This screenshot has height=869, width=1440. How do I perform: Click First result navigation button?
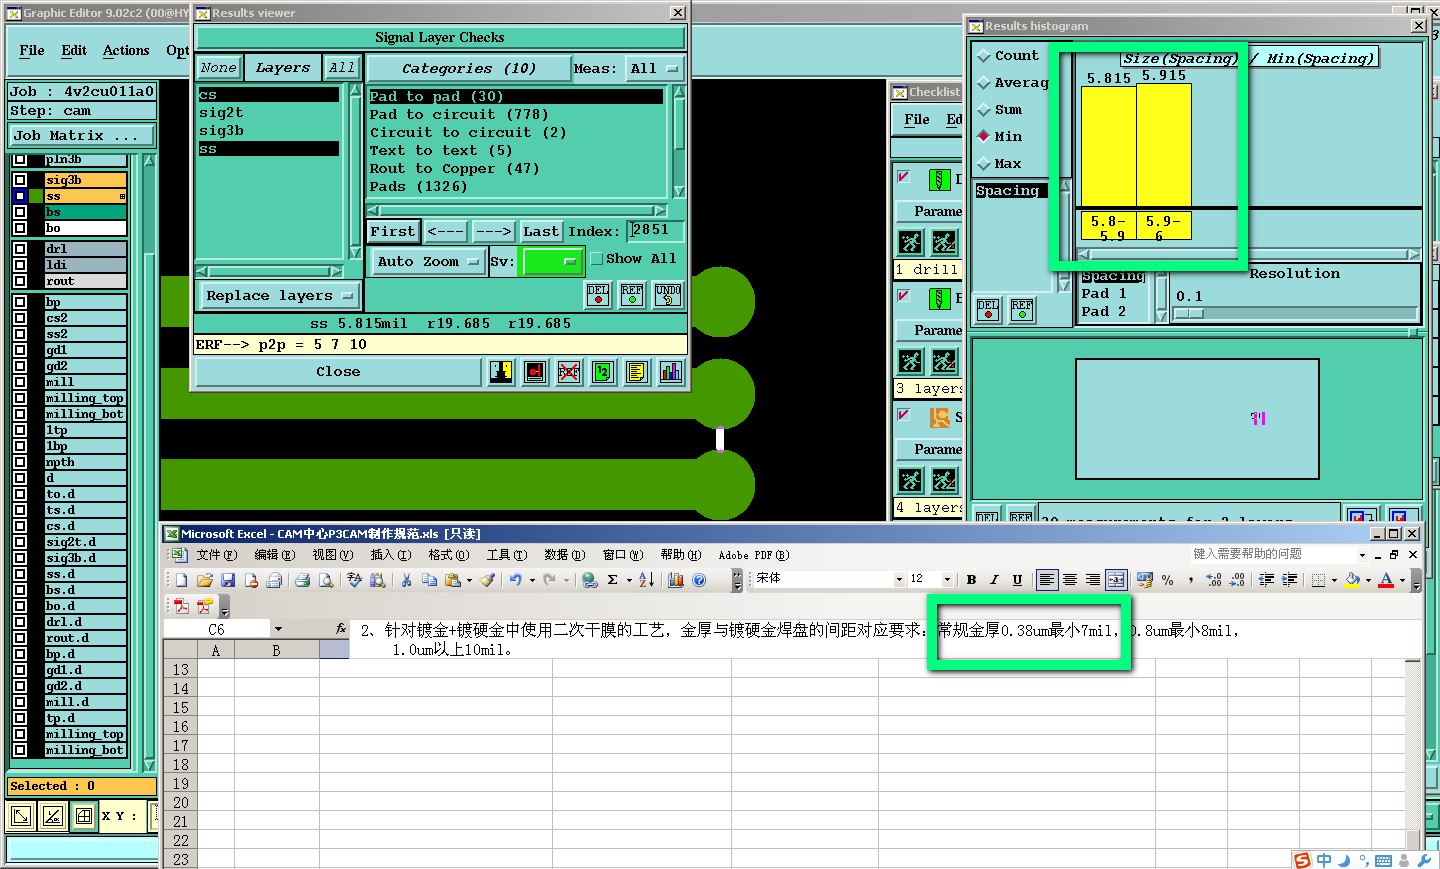[x=393, y=232]
